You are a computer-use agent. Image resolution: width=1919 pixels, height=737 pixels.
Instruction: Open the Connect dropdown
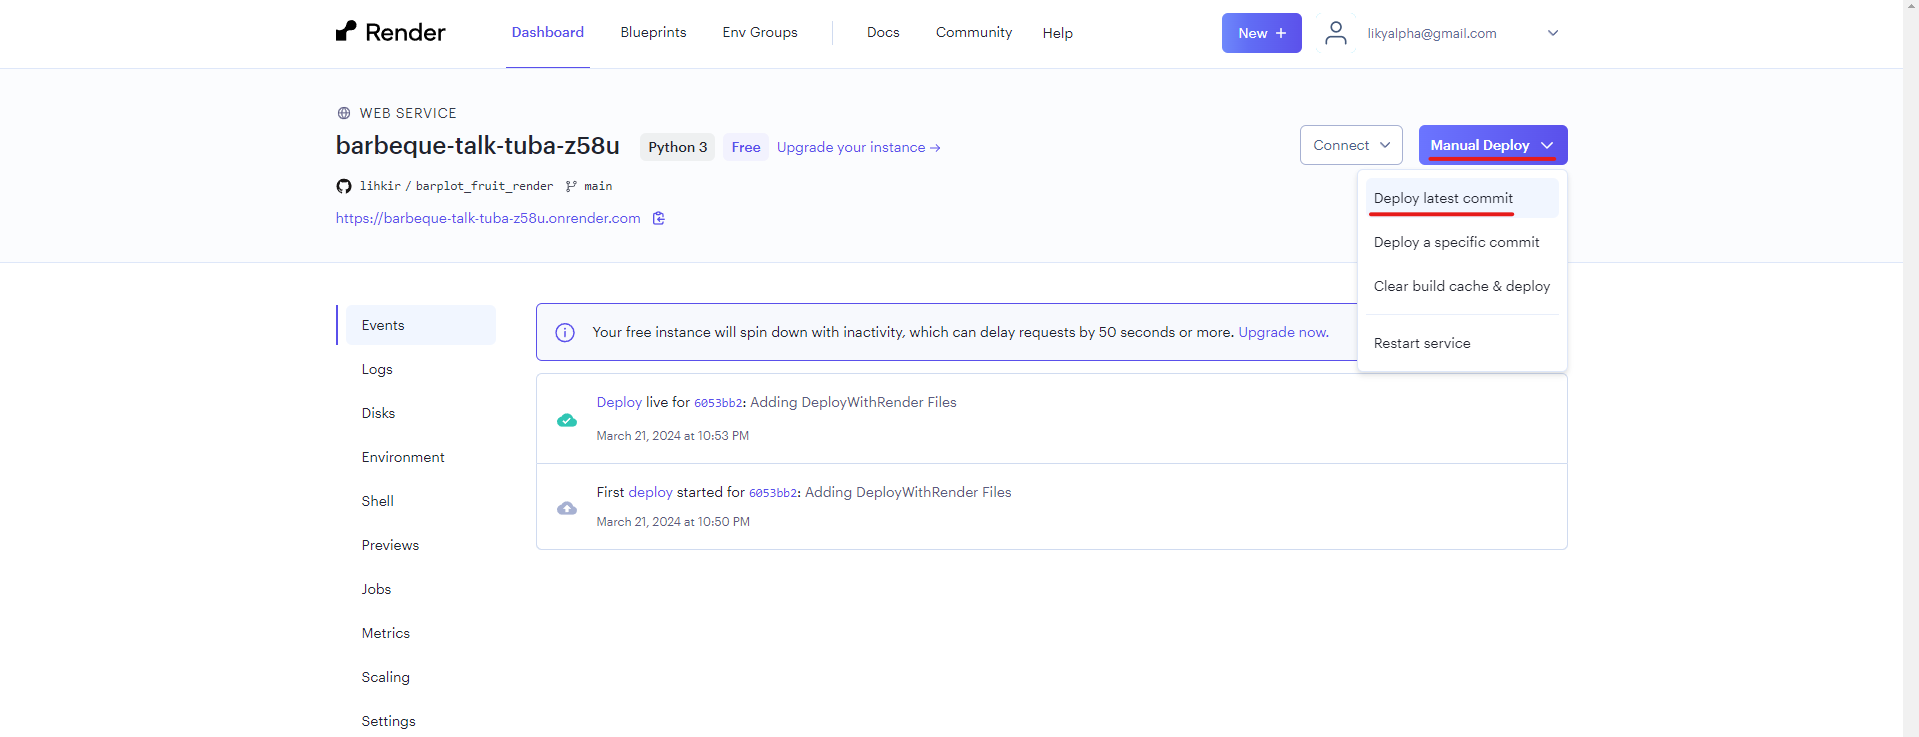pos(1351,145)
